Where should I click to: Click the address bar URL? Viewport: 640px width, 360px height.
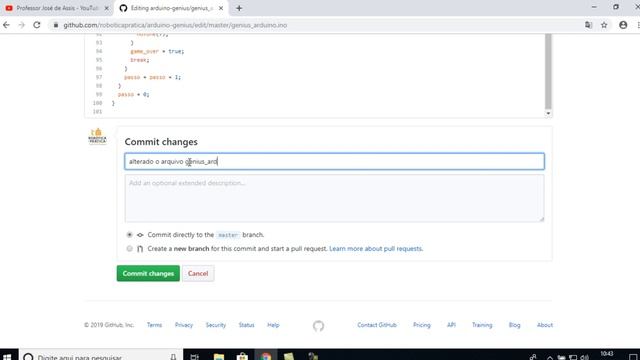175,25
